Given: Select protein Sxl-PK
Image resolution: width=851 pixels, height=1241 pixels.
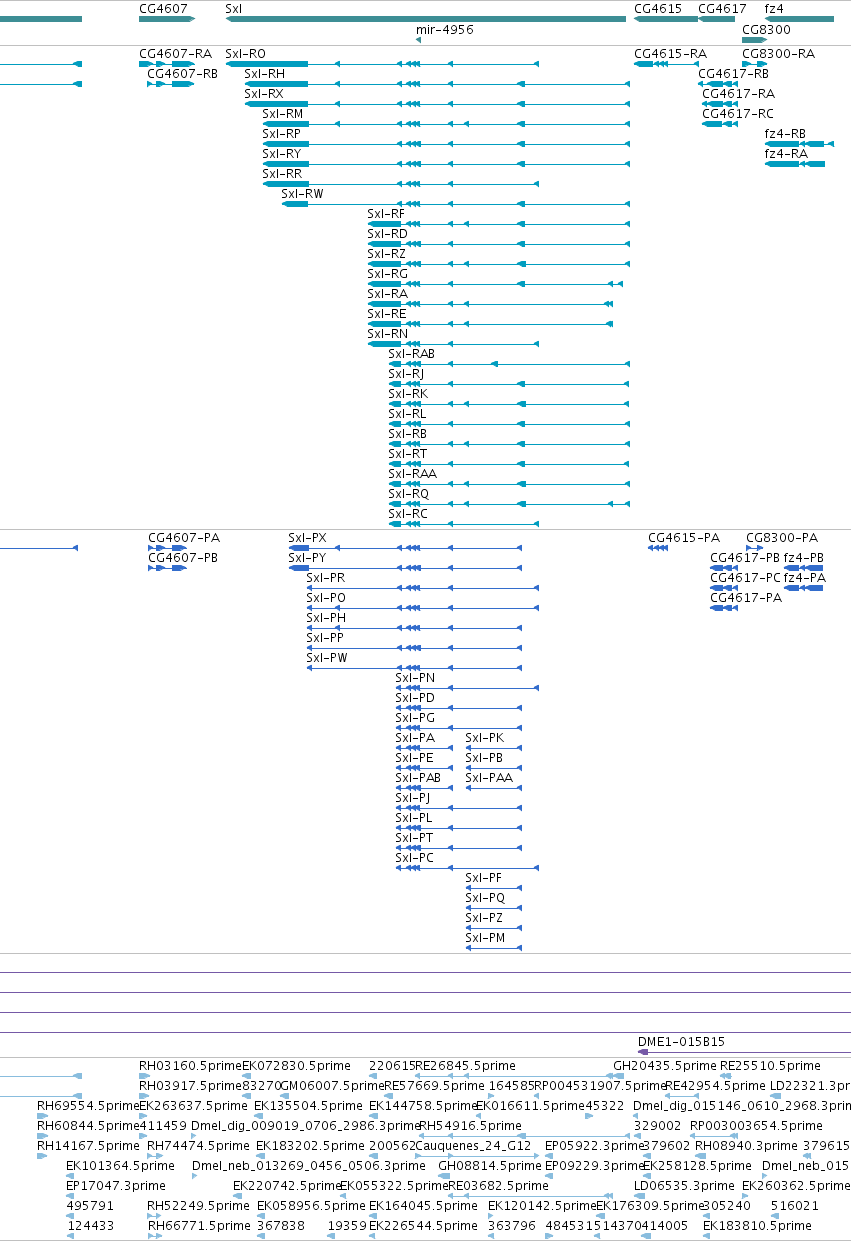Looking at the screenshot, I should pos(485,737).
